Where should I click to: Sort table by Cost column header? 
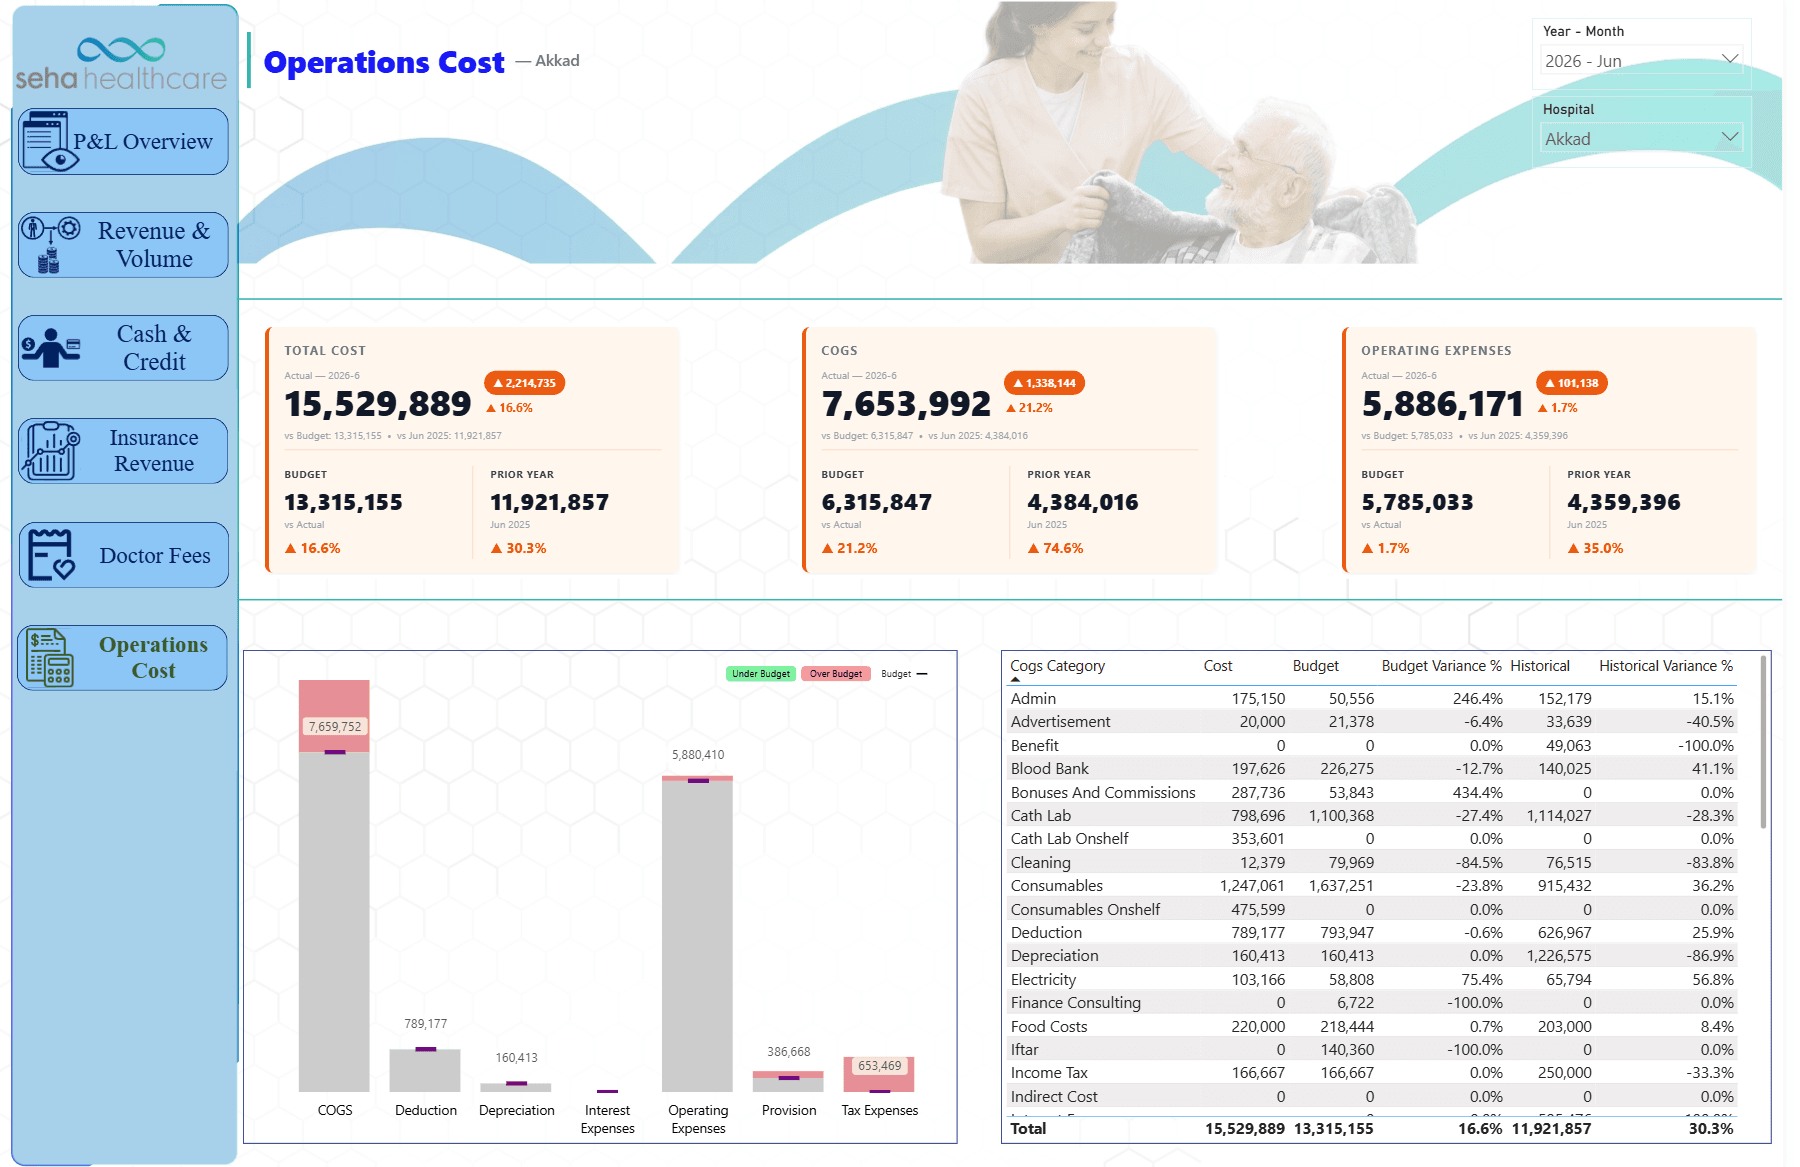pyautogui.click(x=1217, y=666)
